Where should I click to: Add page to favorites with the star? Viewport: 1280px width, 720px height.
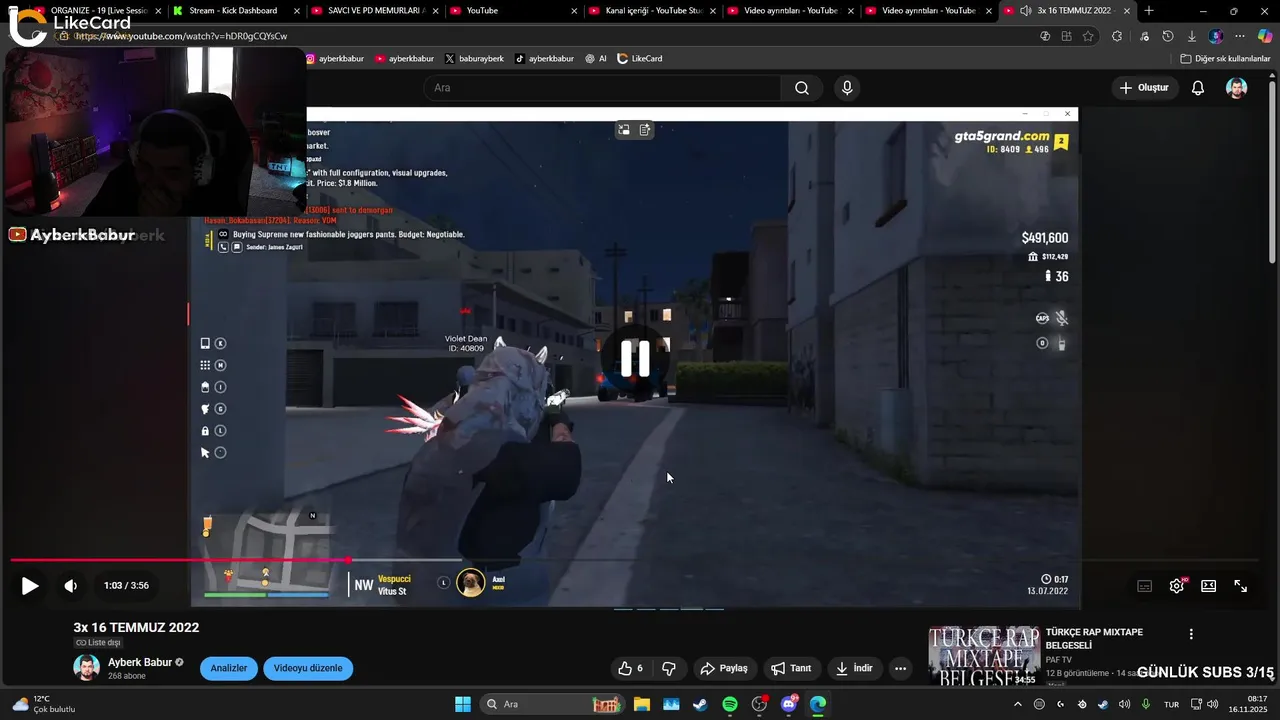click(1088, 36)
